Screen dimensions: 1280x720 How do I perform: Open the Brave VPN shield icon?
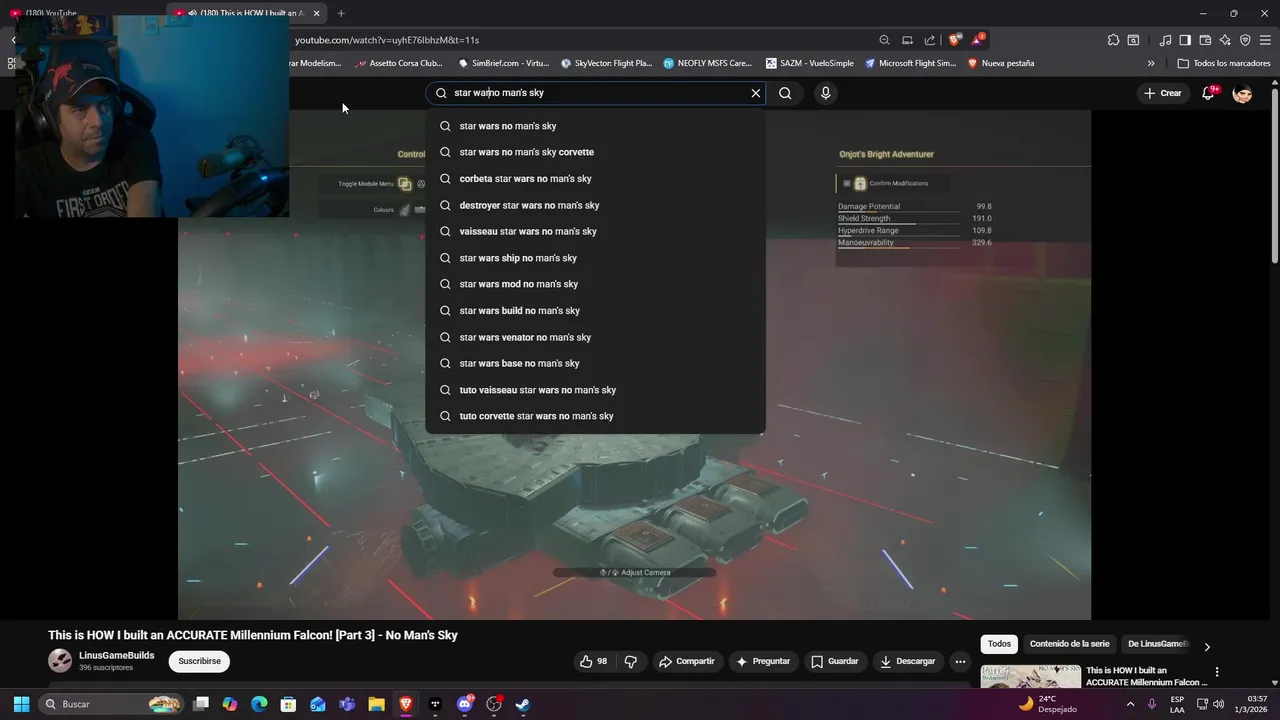(1245, 40)
